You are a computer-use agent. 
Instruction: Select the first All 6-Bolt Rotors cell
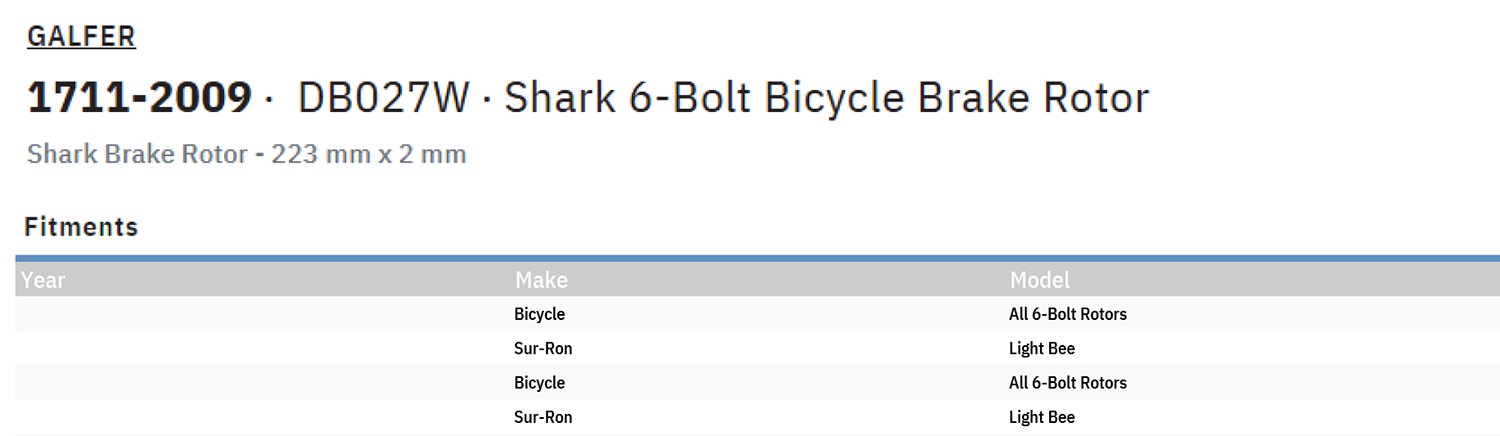(1068, 314)
